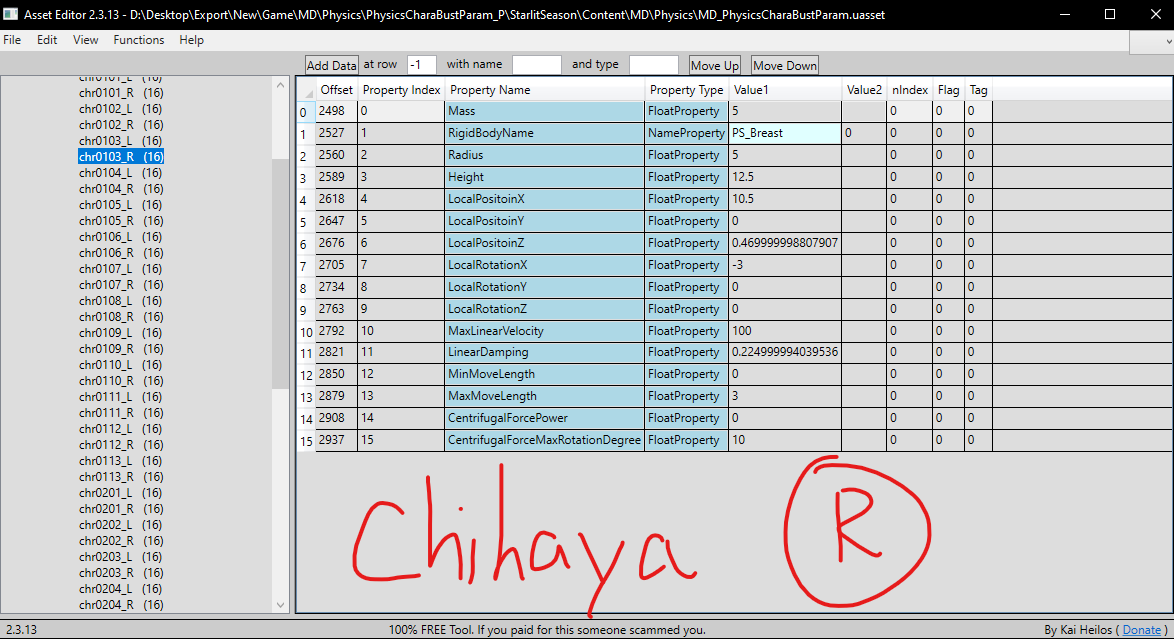
Task: Select chr0108_R in the tree
Action: click(x=121, y=317)
